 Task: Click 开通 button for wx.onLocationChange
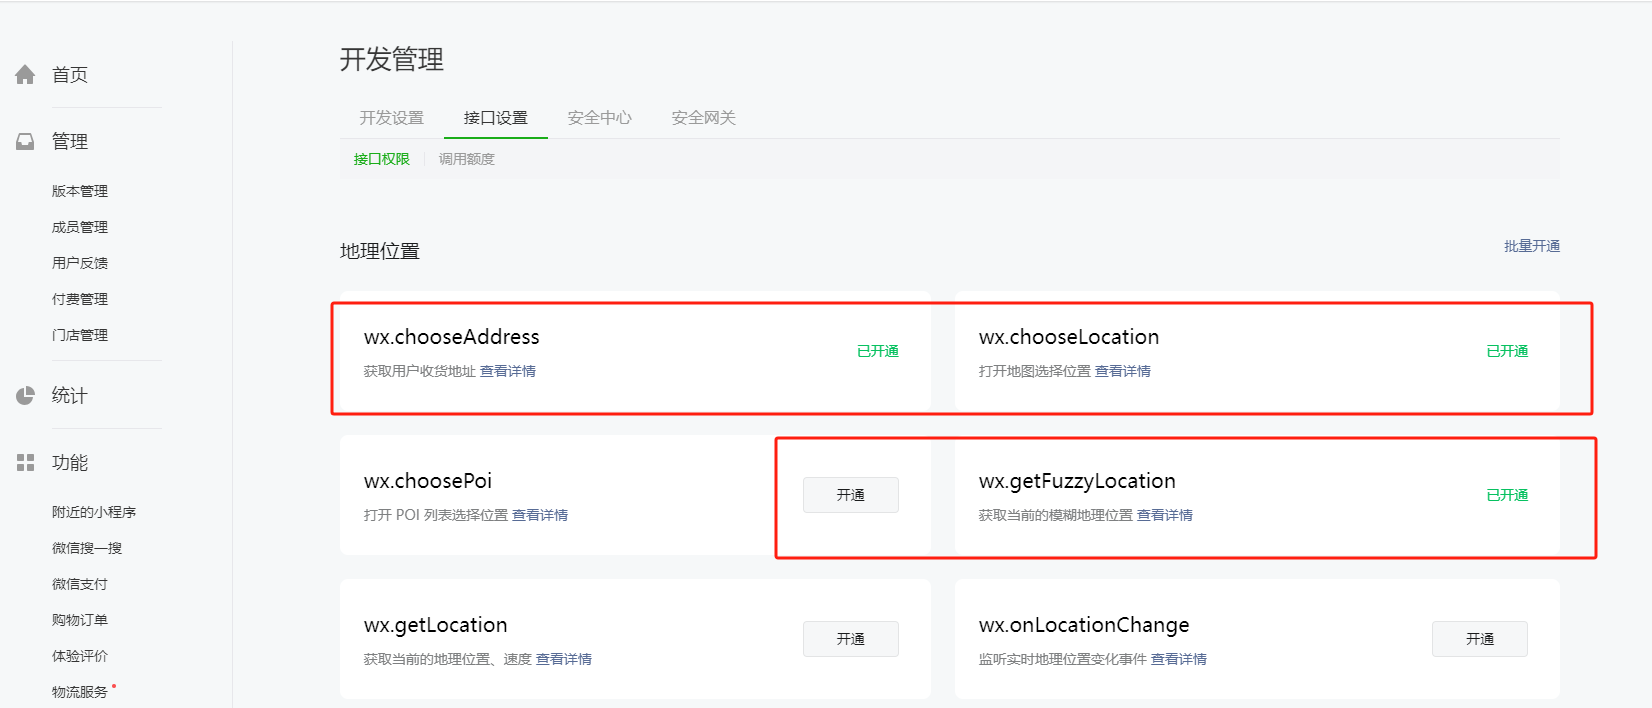point(1480,639)
